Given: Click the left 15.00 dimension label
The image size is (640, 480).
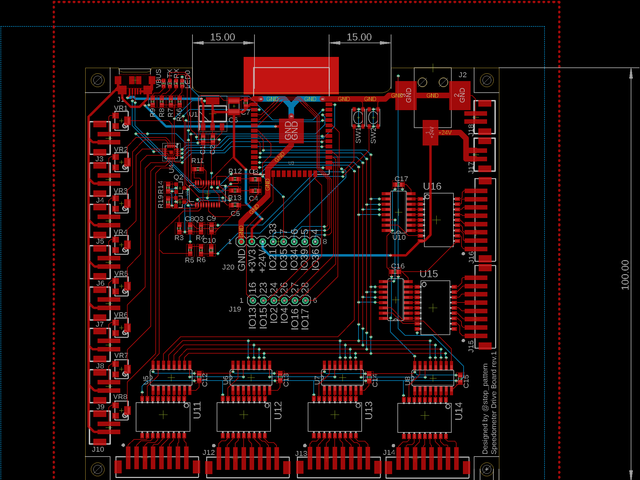Looking at the screenshot, I should pyautogui.click(x=221, y=37).
